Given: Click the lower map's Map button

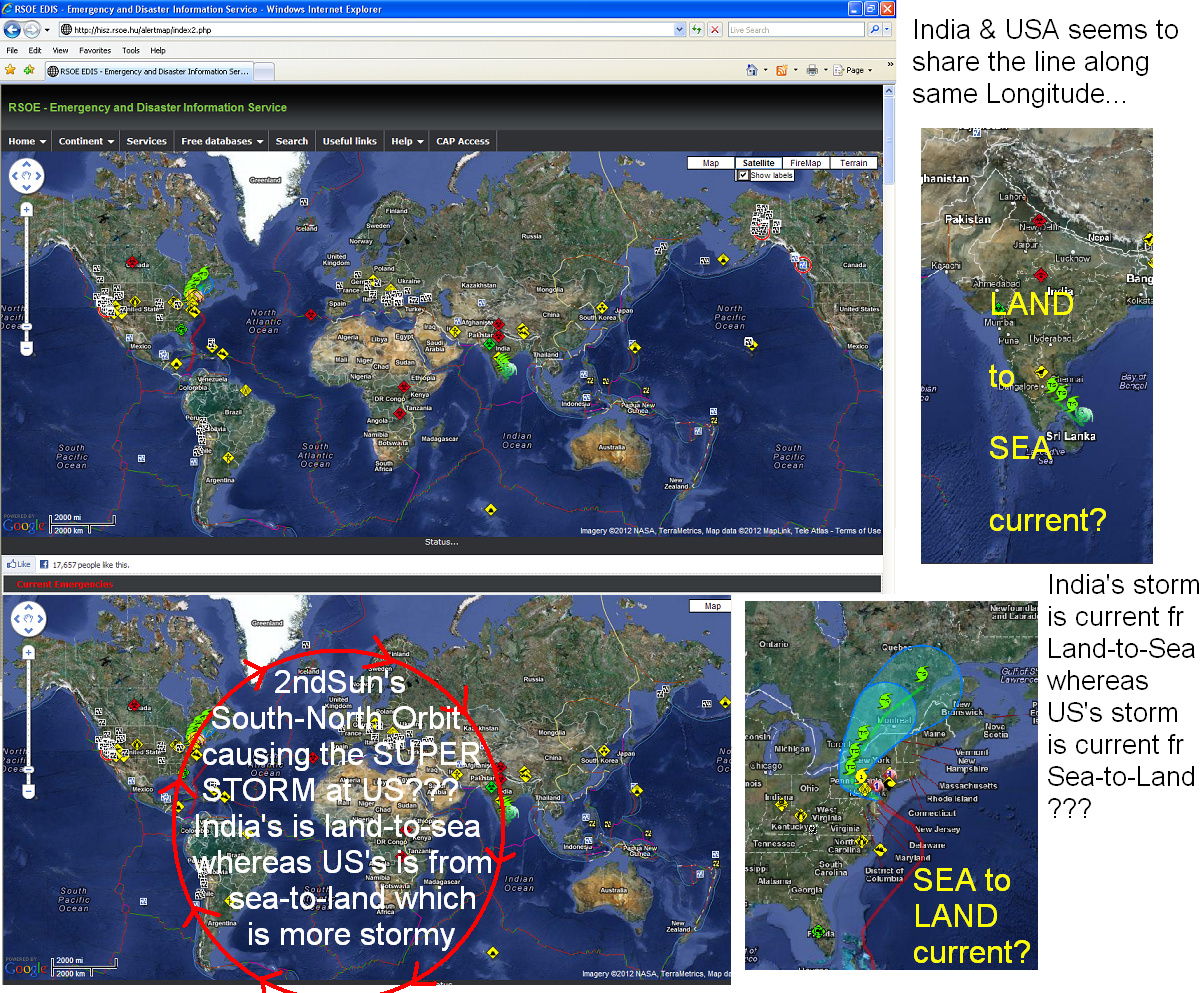Looking at the screenshot, I should 712,606.
